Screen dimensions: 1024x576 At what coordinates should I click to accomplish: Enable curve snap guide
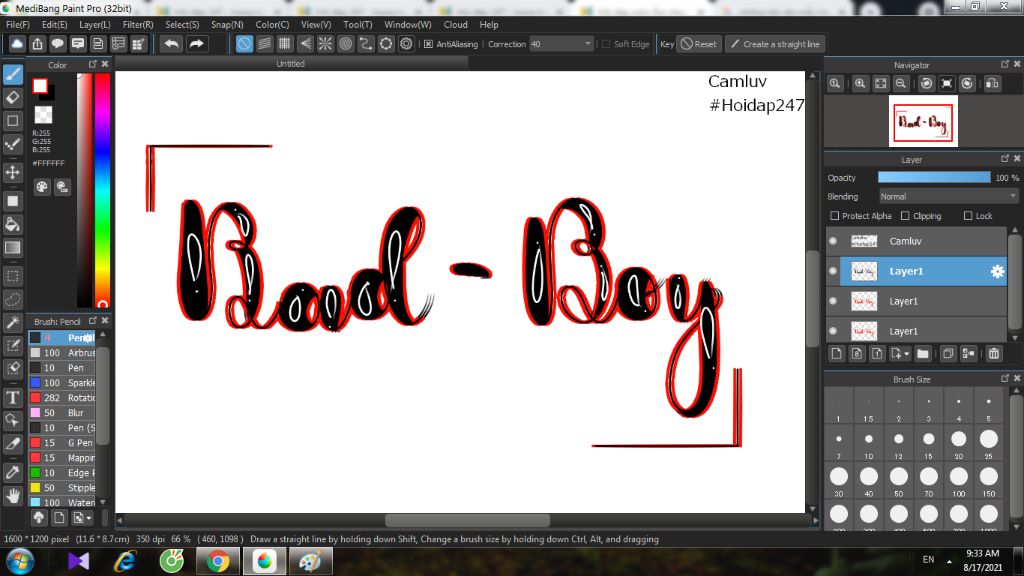point(366,44)
